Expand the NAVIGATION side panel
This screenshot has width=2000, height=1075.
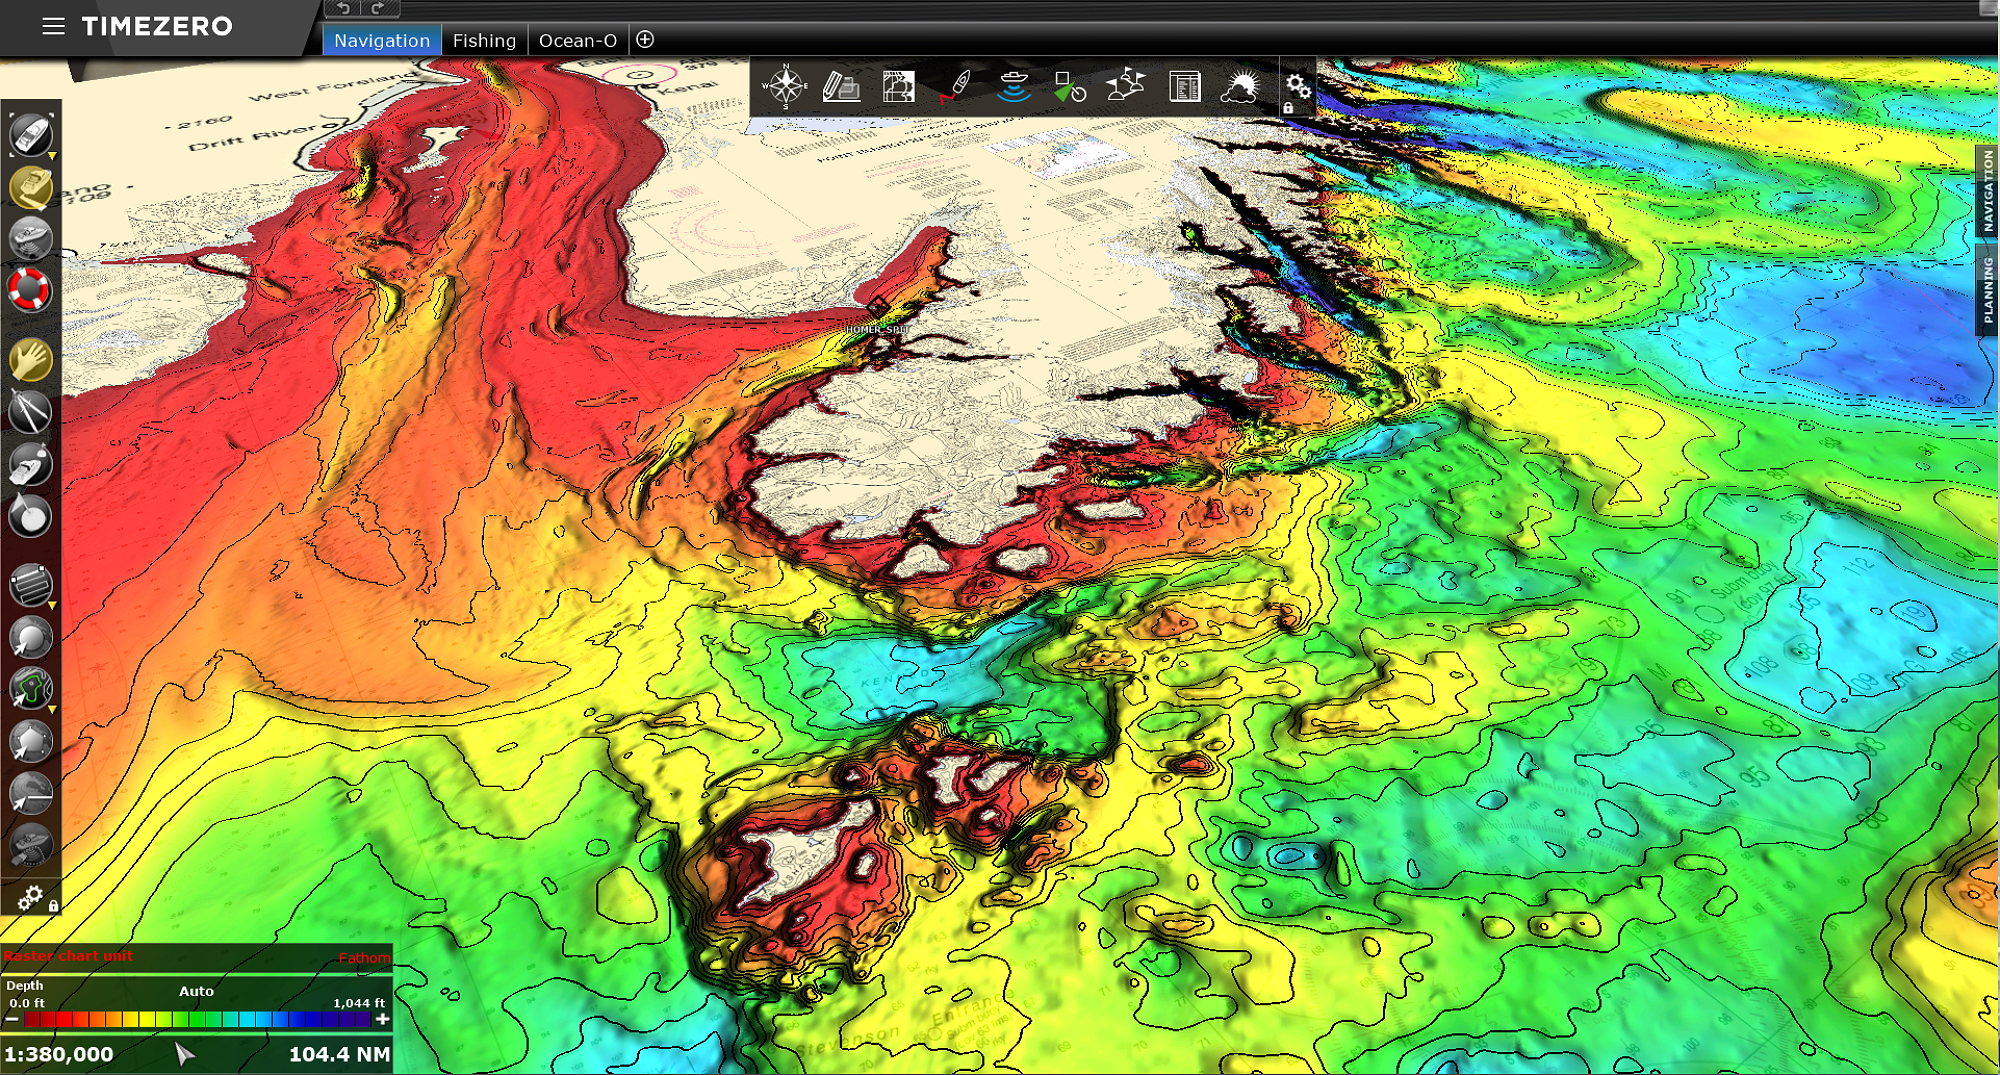click(1988, 192)
